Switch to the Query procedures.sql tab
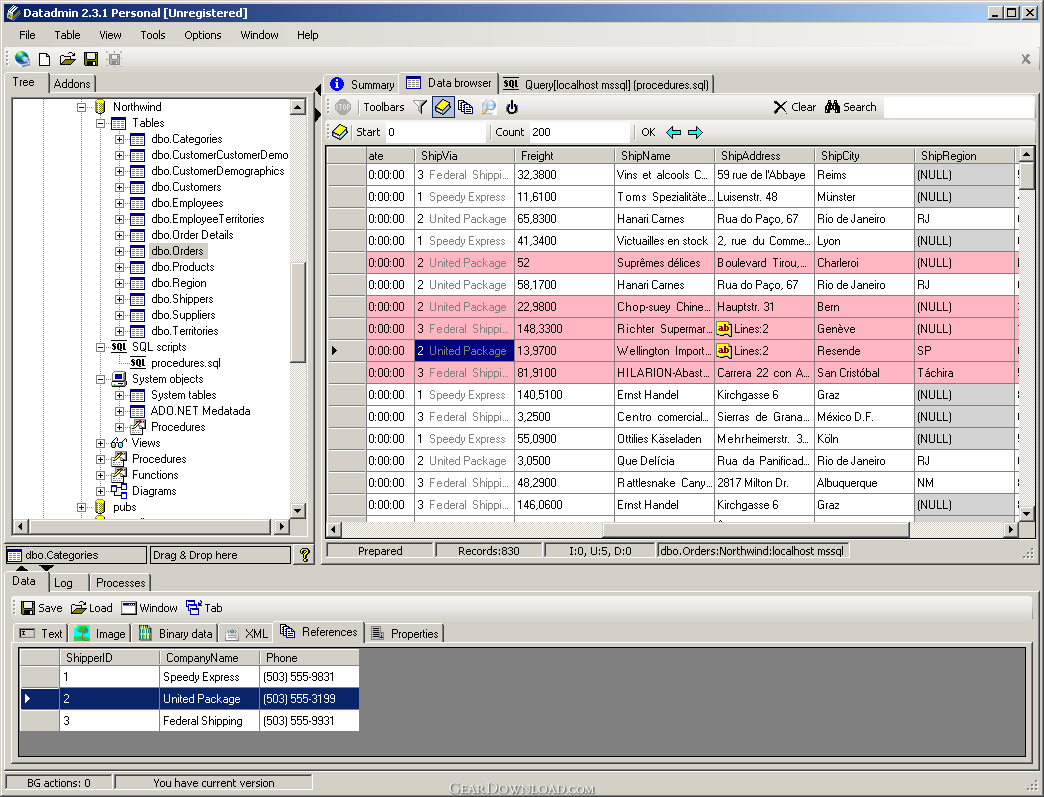Image resolution: width=1044 pixels, height=797 pixels. (607, 85)
